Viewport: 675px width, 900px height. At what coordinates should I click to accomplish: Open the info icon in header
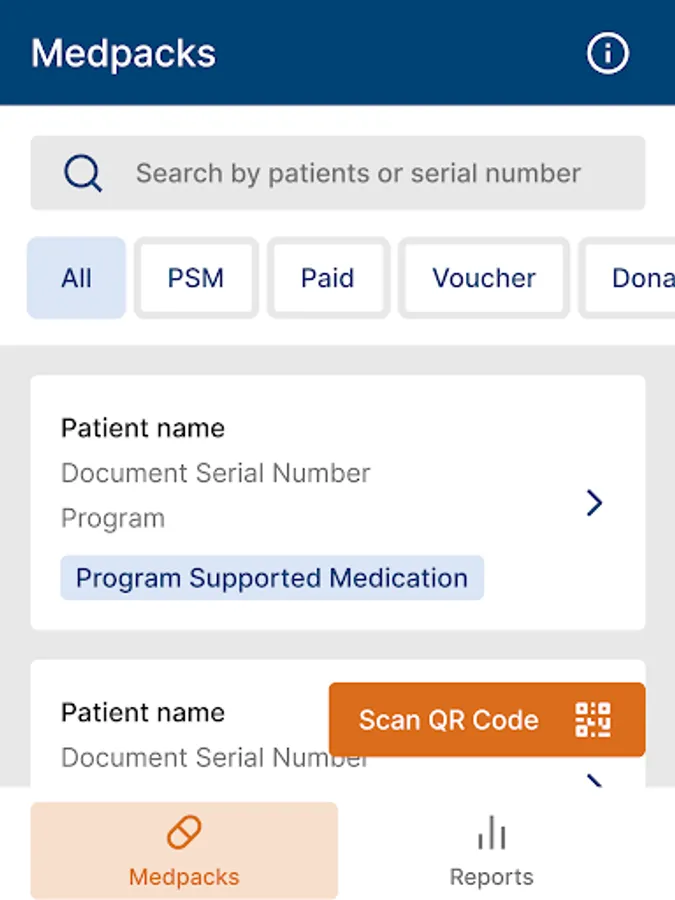coord(608,53)
